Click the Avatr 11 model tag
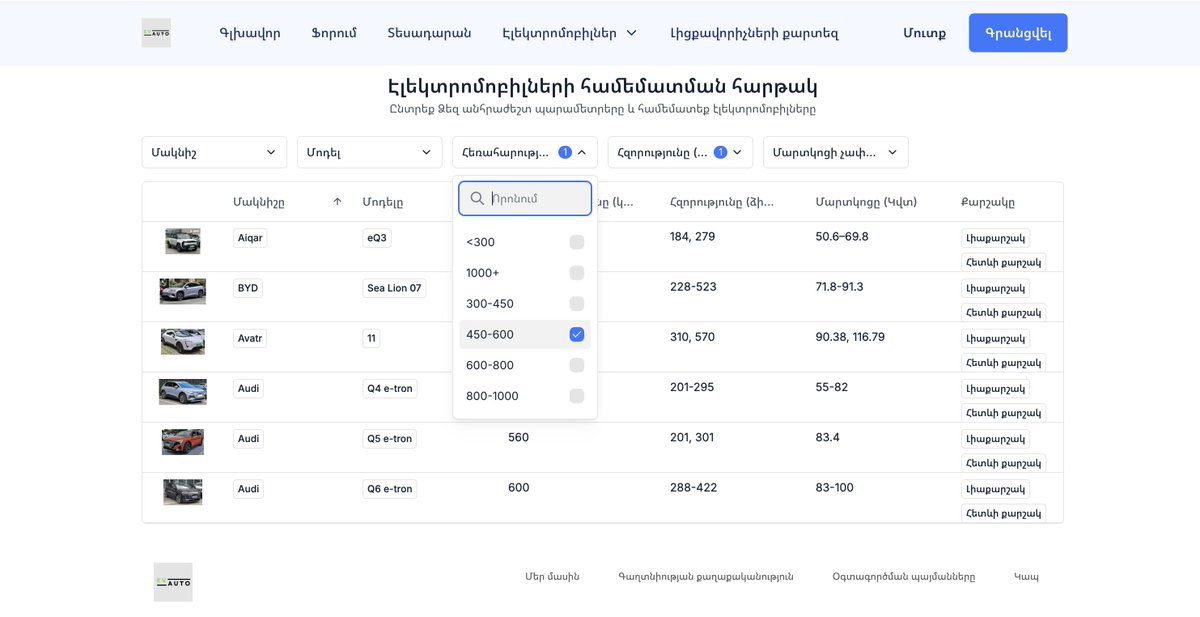Screen dimensions: 1200x617 pyautogui.click(x=372, y=338)
